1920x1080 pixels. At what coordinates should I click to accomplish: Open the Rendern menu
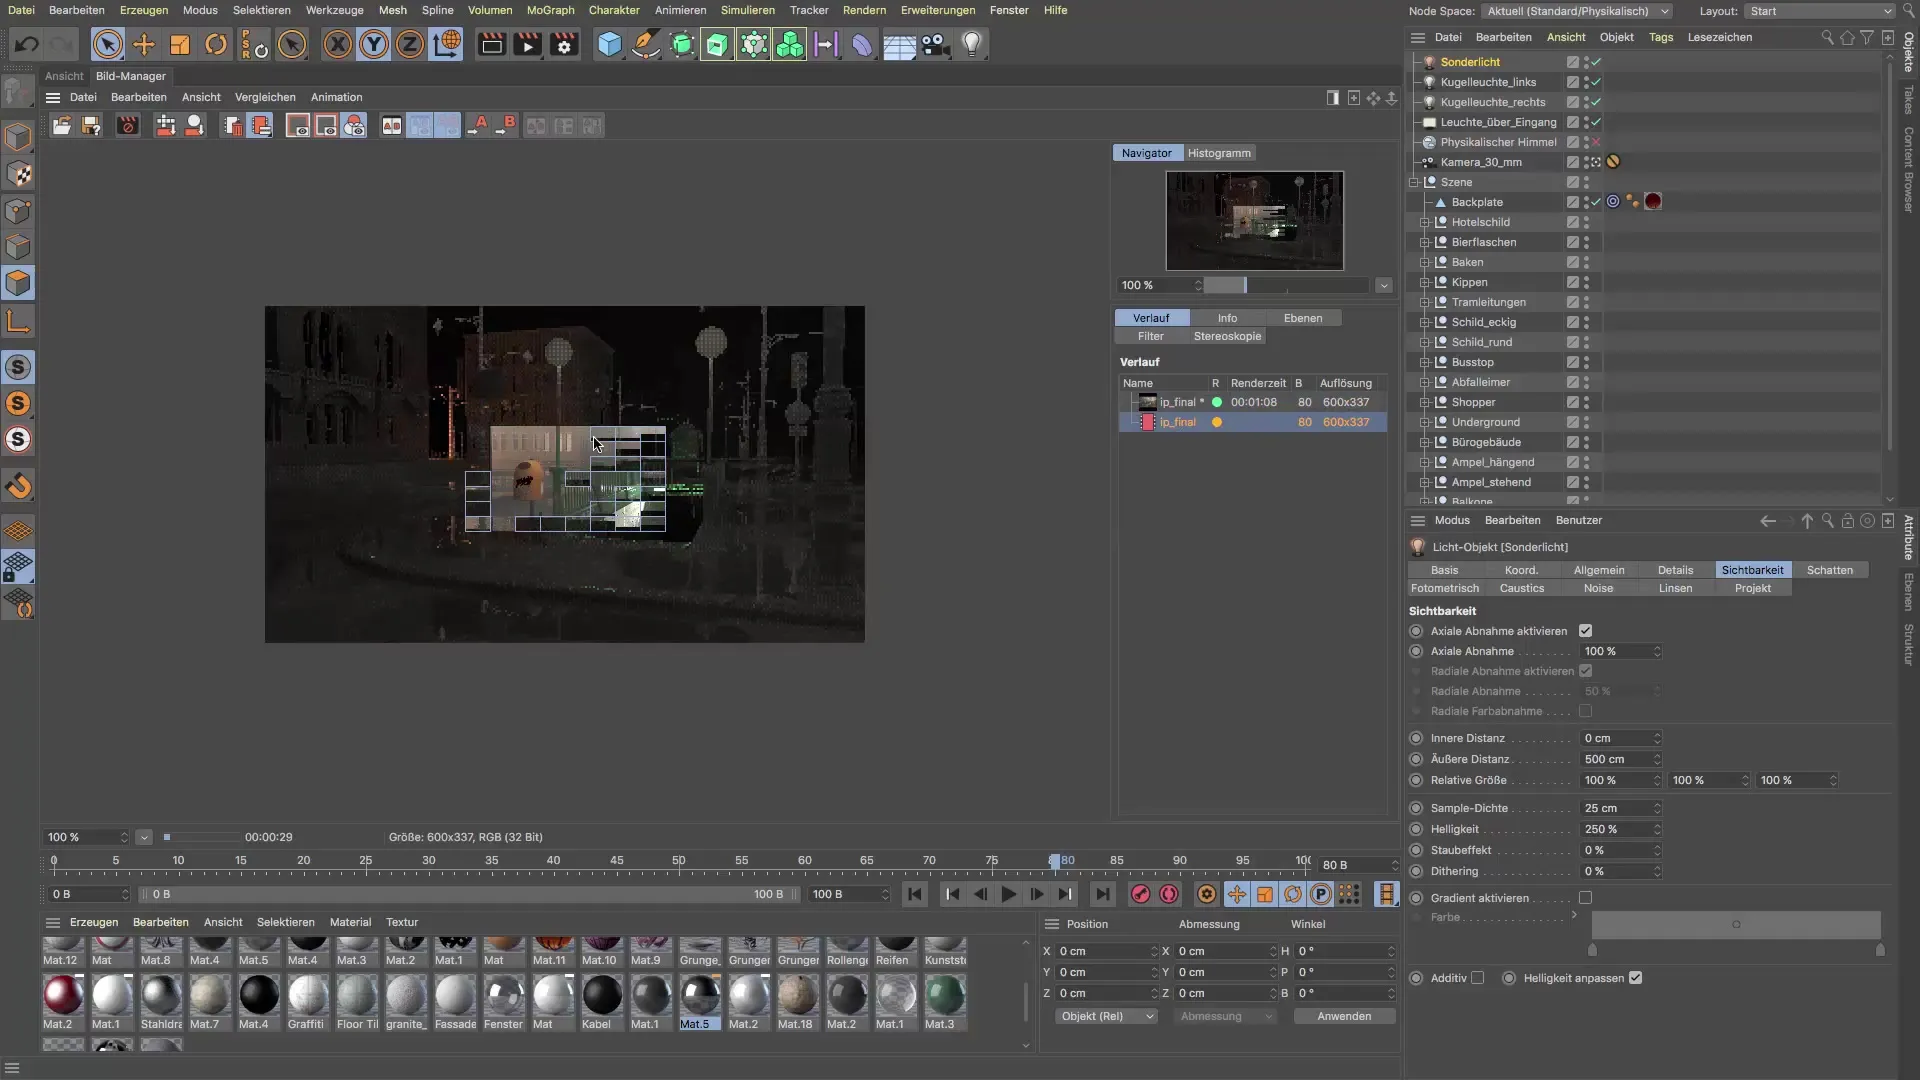point(864,10)
